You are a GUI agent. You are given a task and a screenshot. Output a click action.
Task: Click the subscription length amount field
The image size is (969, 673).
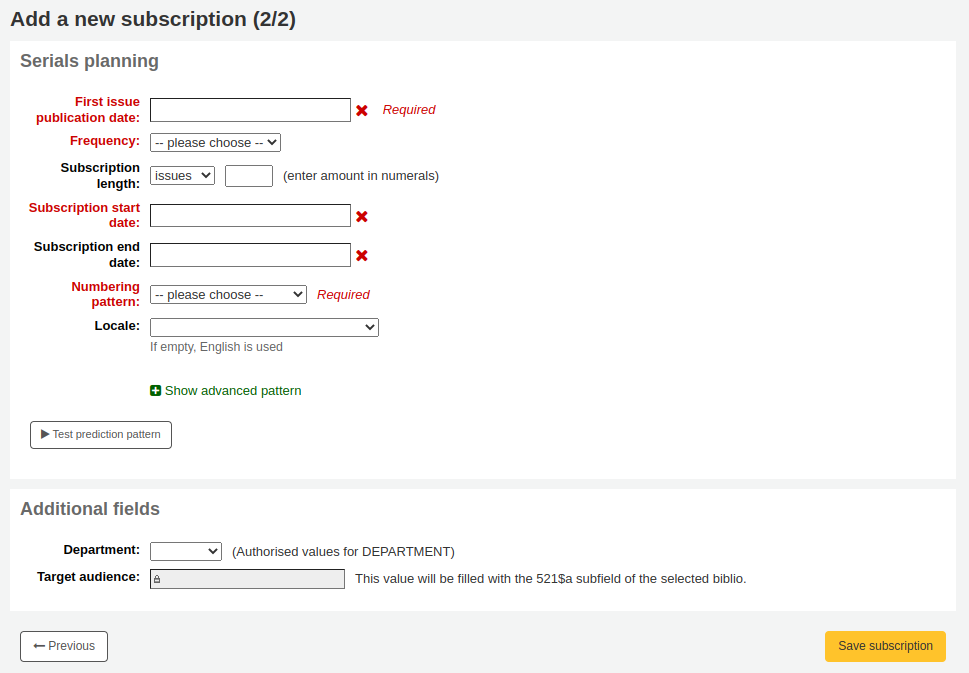tap(248, 176)
